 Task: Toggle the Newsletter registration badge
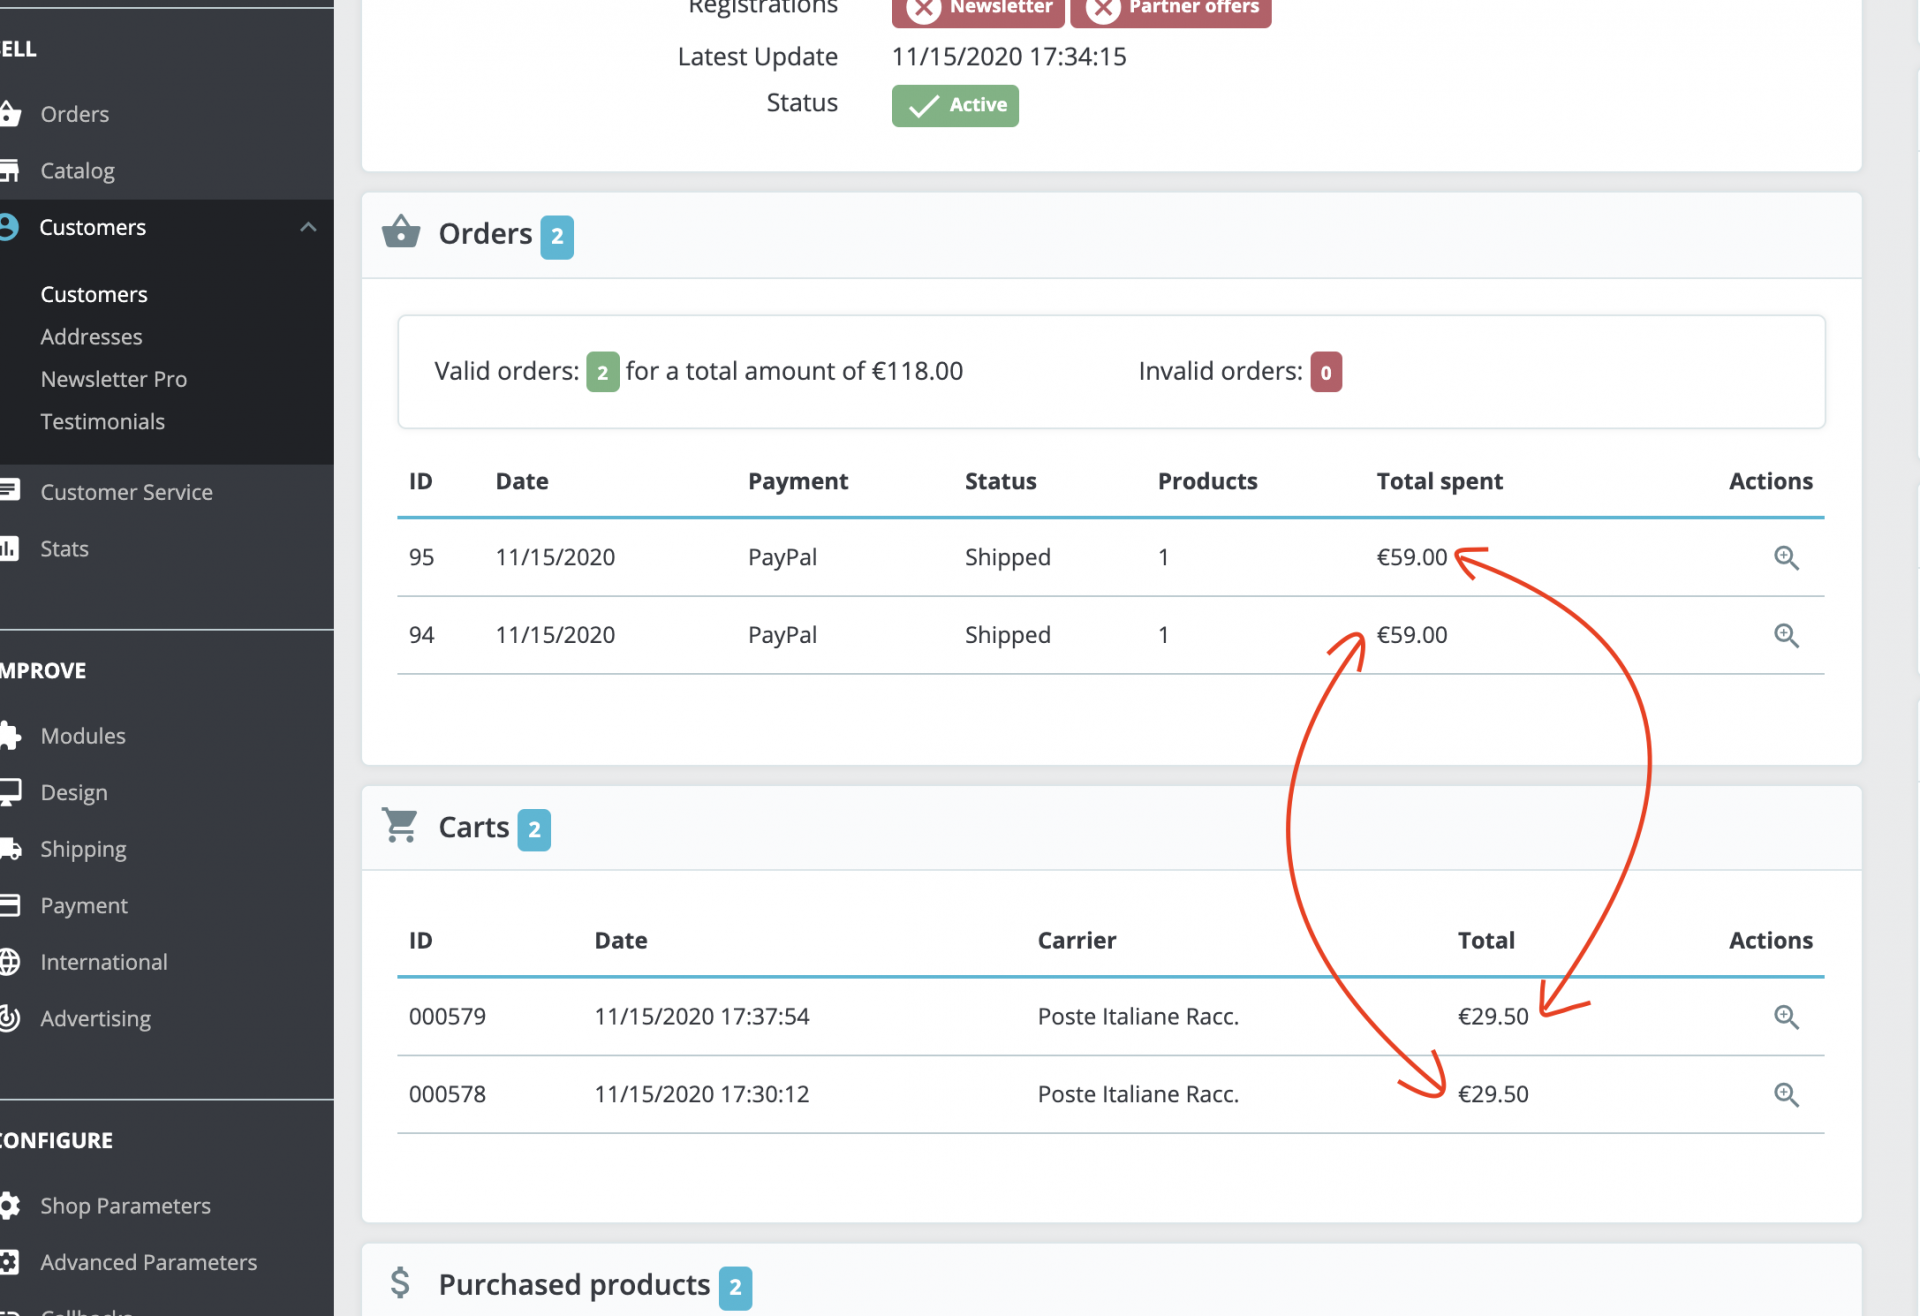coord(978,8)
